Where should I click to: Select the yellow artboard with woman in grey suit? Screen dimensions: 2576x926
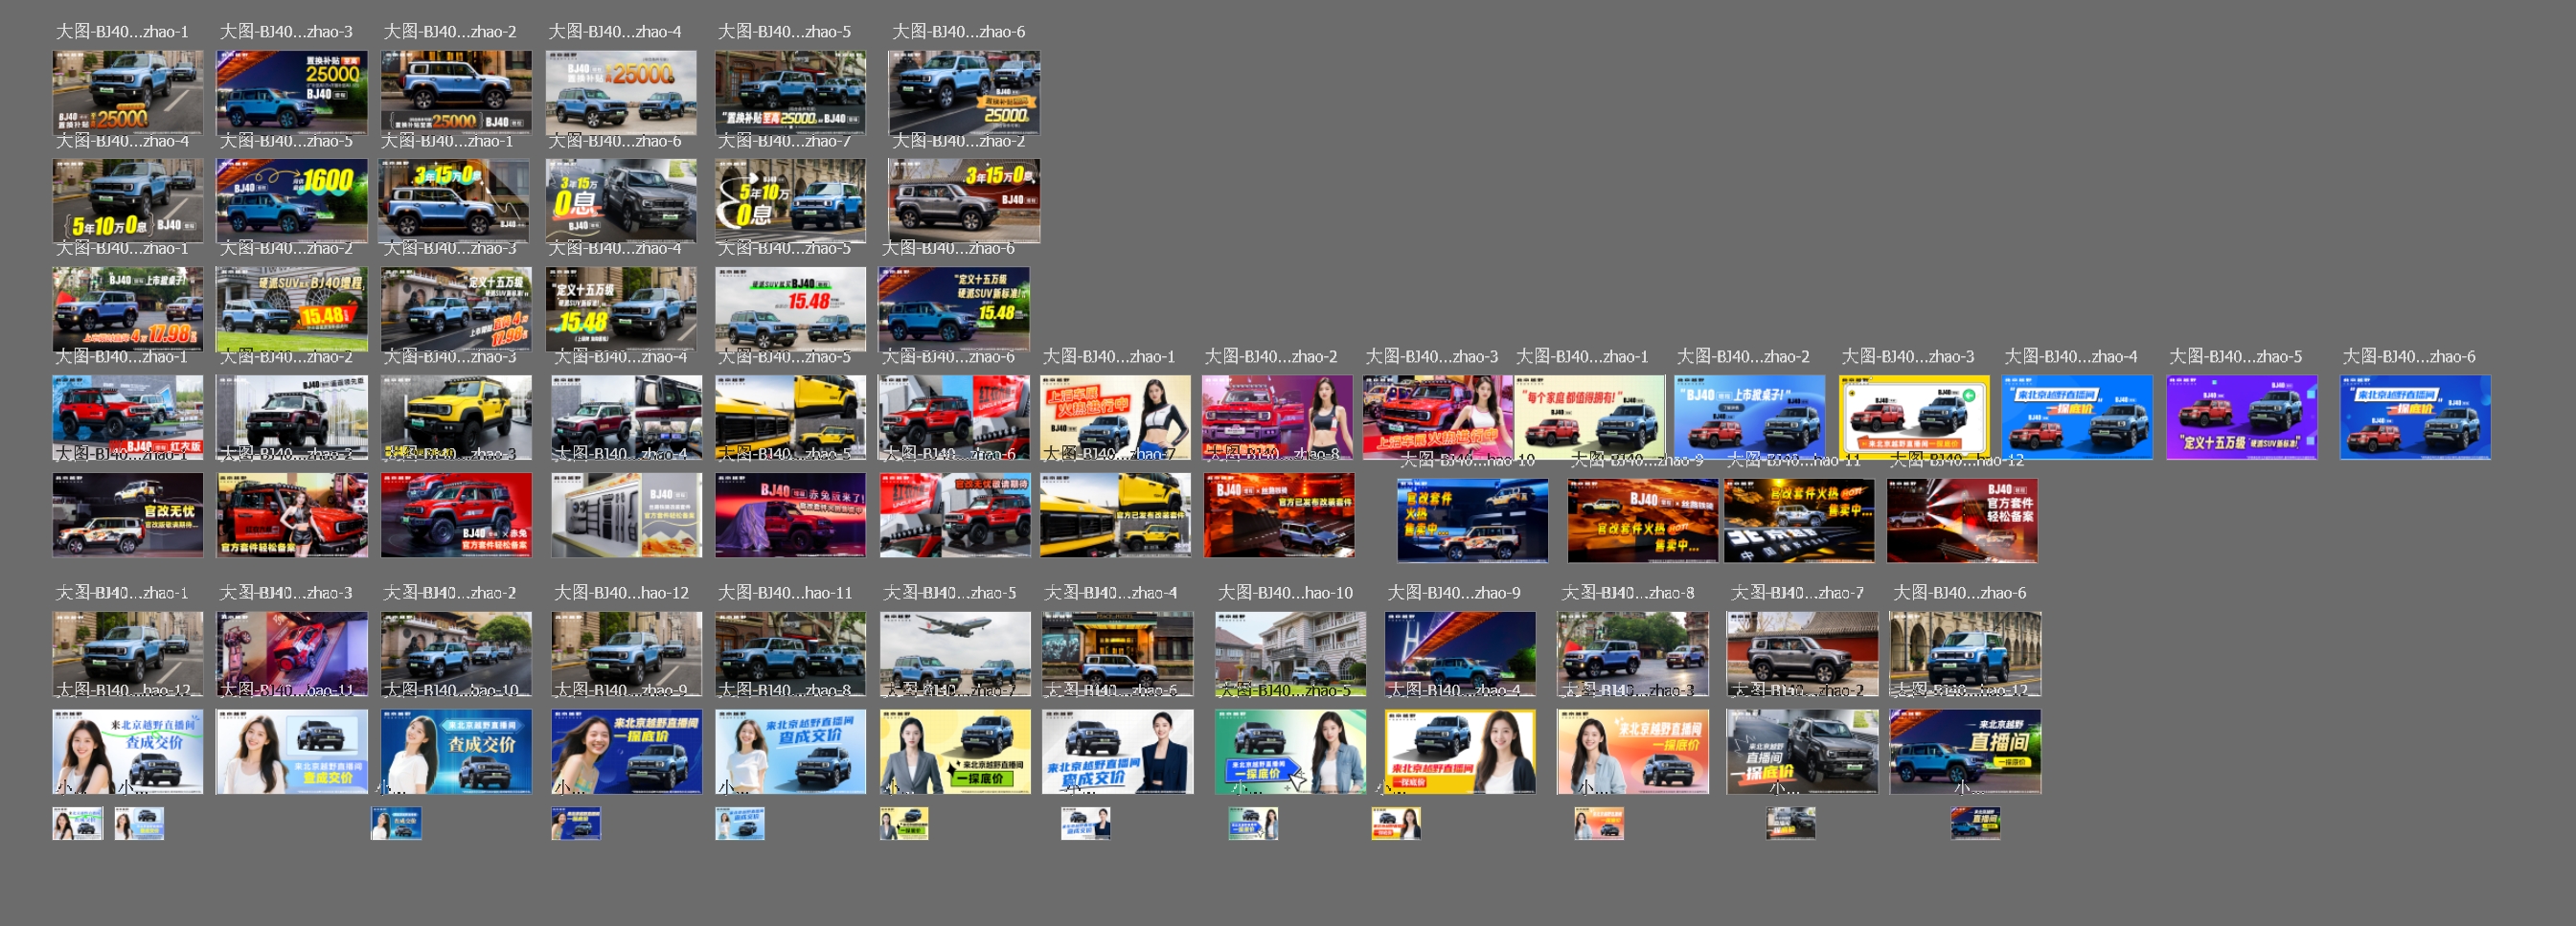pos(955,753)
